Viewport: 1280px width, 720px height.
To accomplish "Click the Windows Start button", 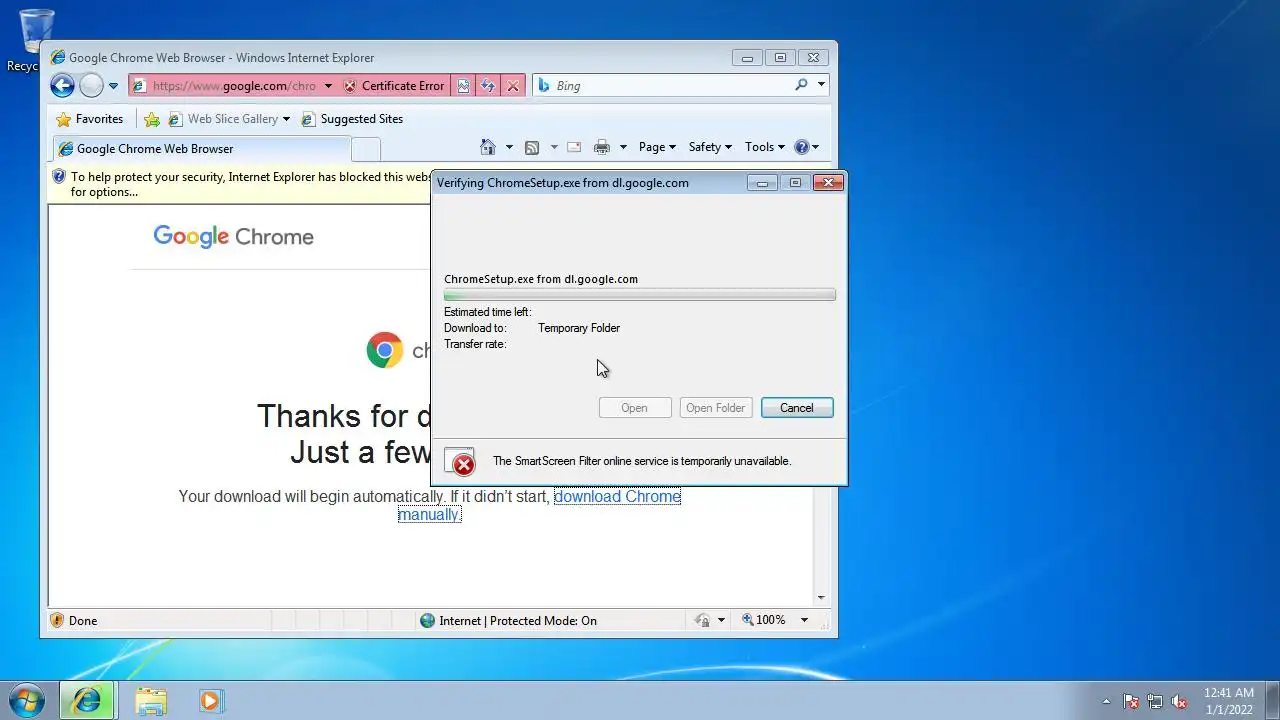I will pos(27,700).
